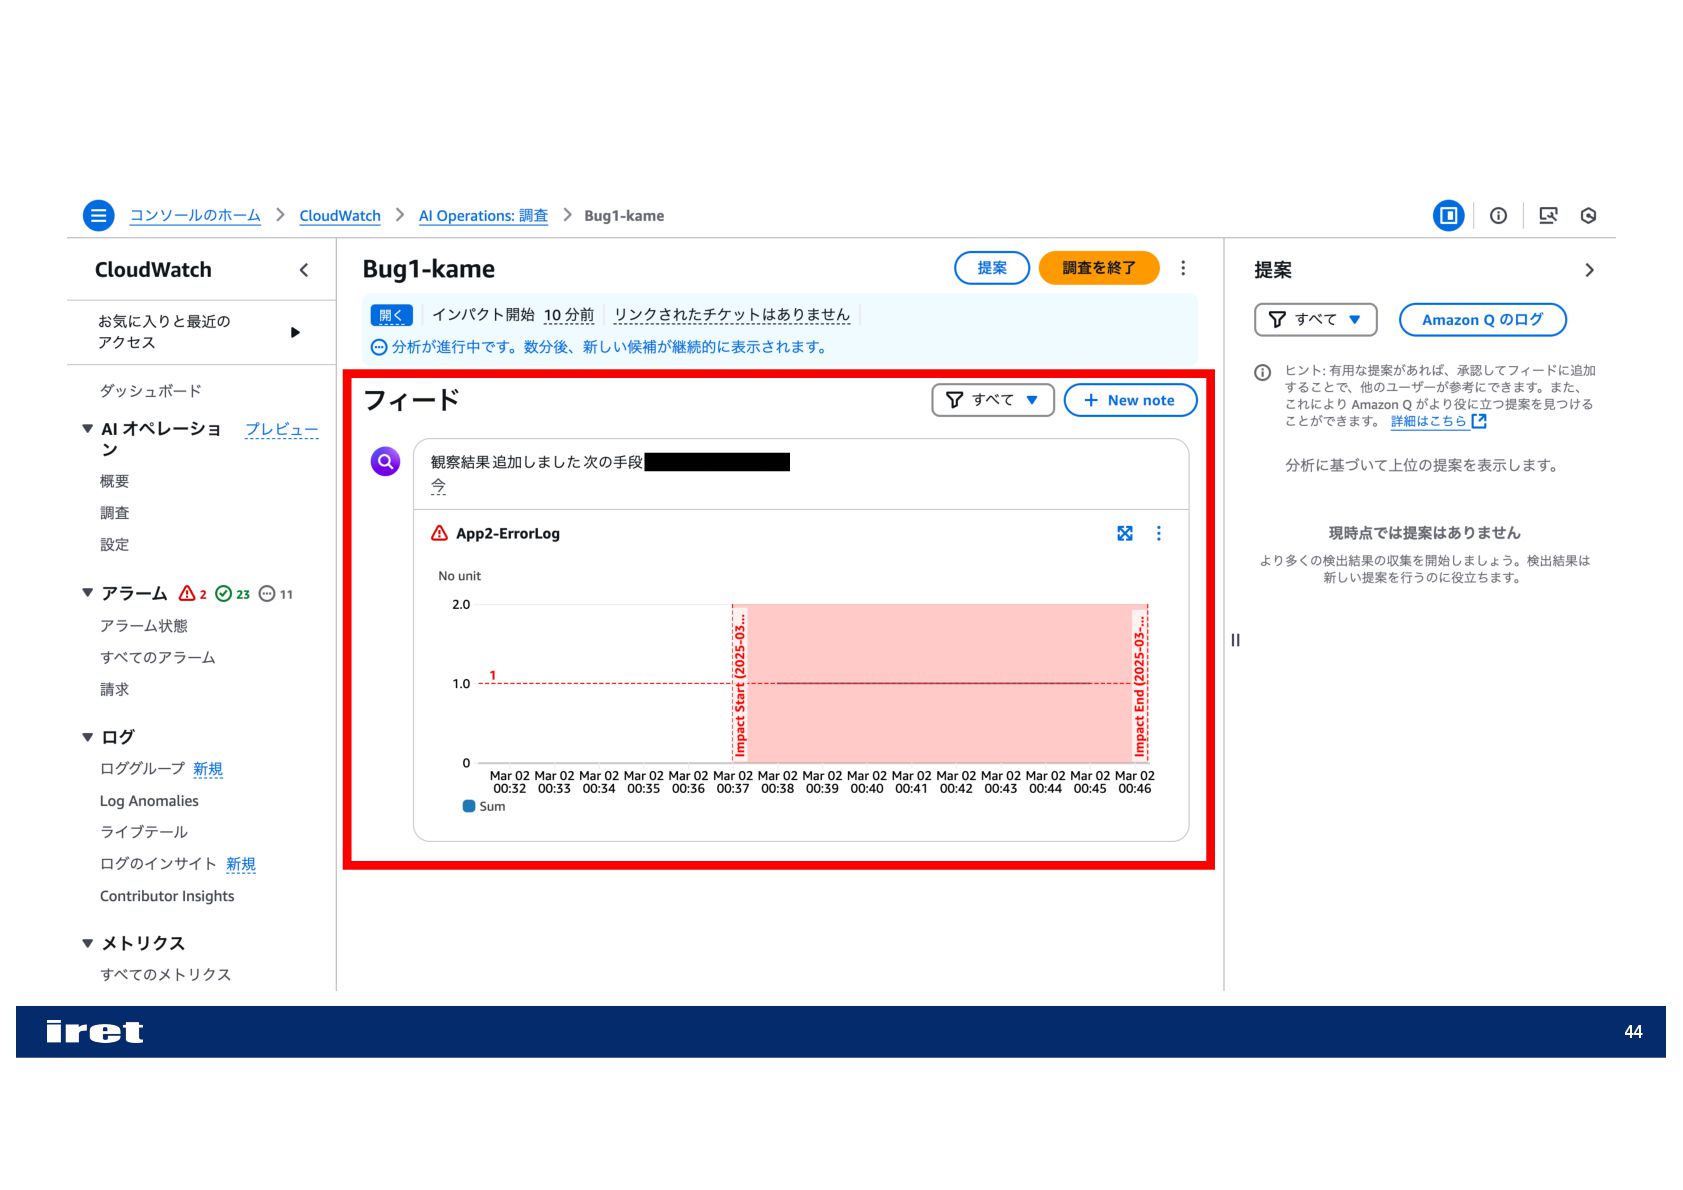This screenshot has width=1683, height=1190.
Task: Click the analysis in-progress status icon
Action: (379, 348)
